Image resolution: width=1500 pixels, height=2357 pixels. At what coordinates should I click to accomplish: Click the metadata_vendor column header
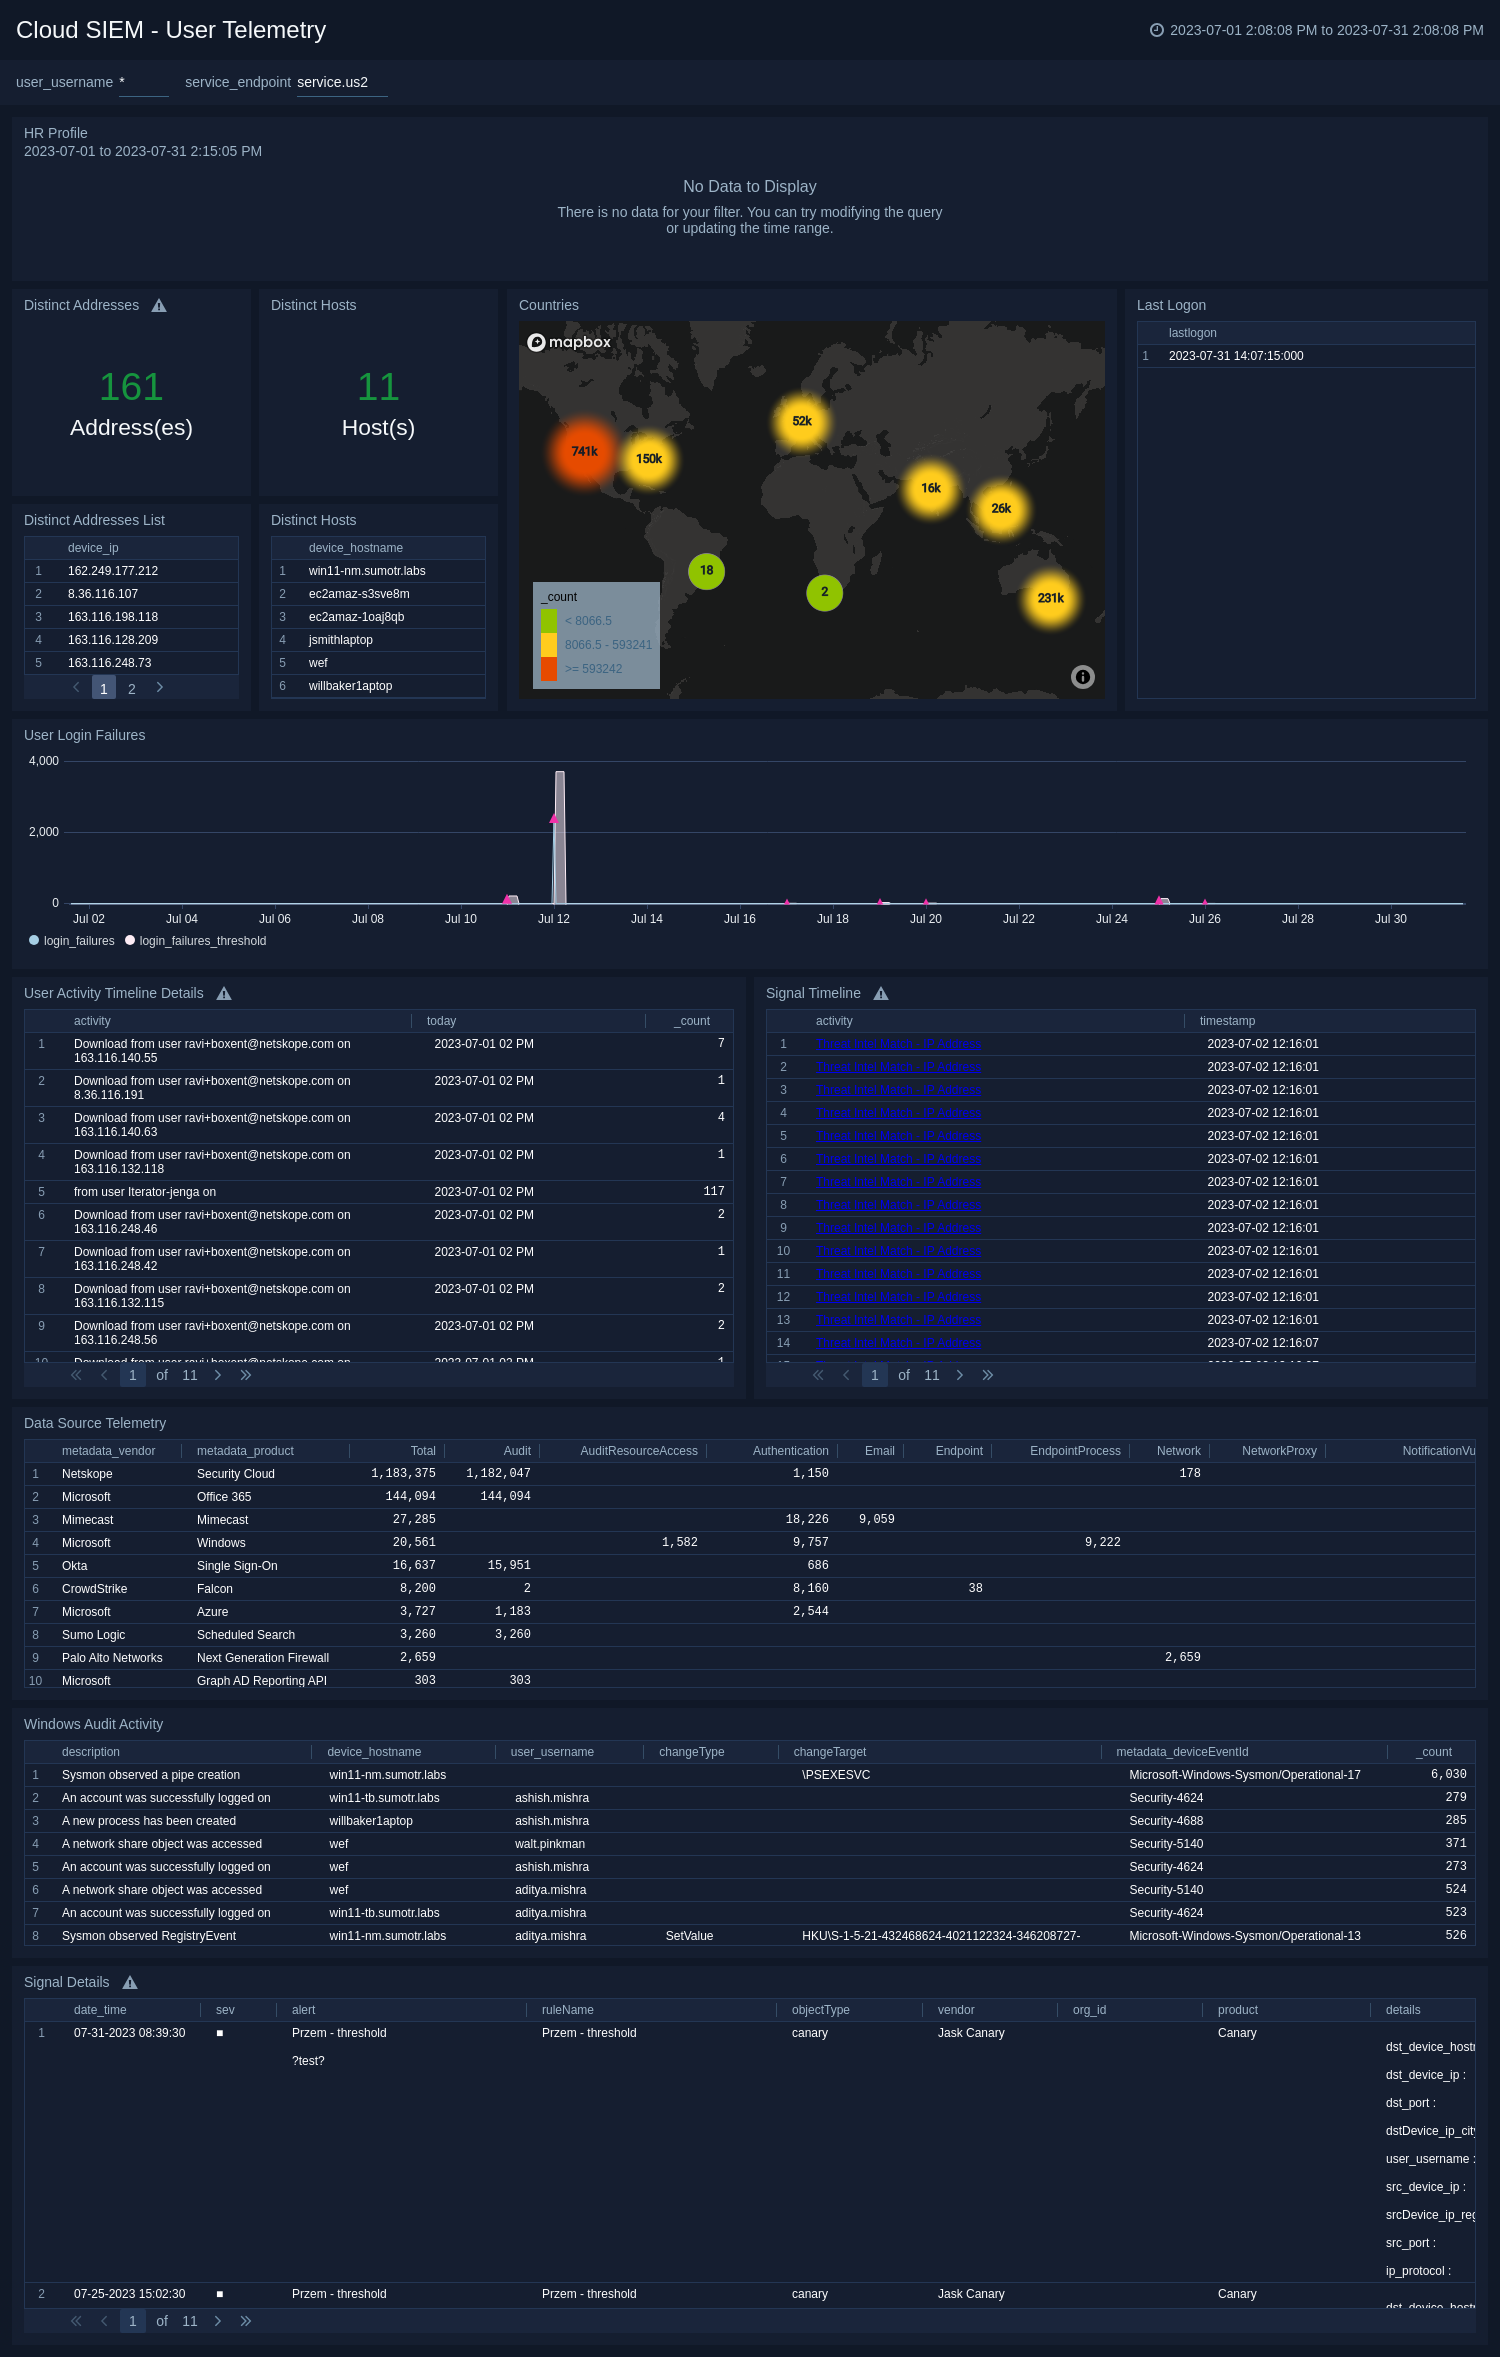click(108, 1451)
